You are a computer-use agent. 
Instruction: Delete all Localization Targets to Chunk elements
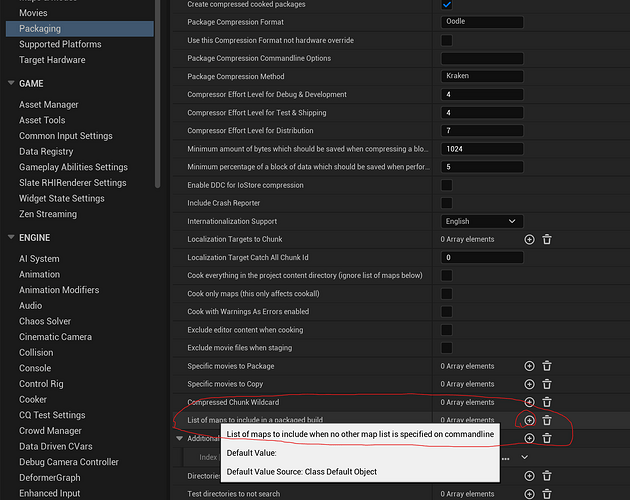(547, 240)
